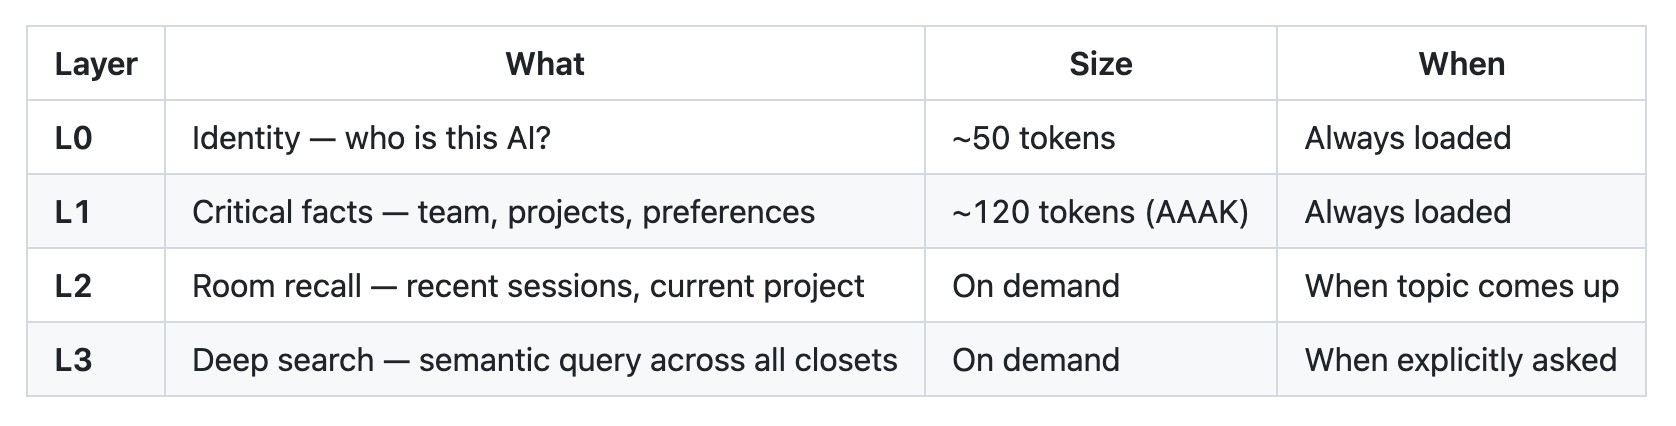Select the L2 layer cell

[74, 286]
